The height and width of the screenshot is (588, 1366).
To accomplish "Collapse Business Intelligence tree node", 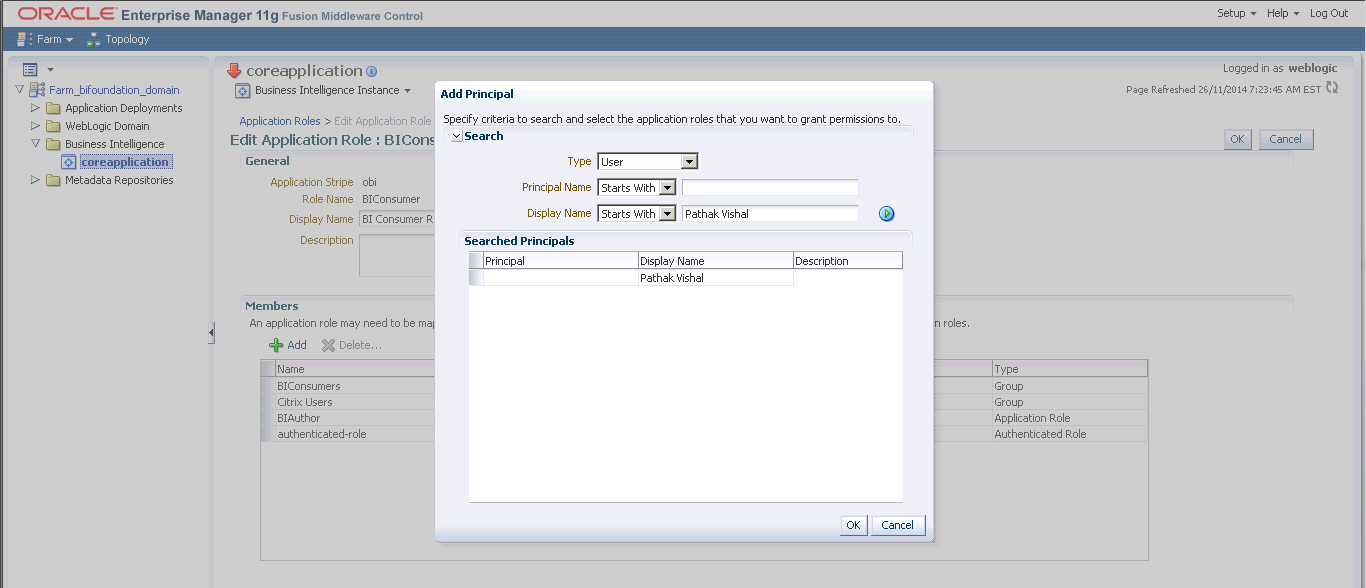I will [36, 144].
